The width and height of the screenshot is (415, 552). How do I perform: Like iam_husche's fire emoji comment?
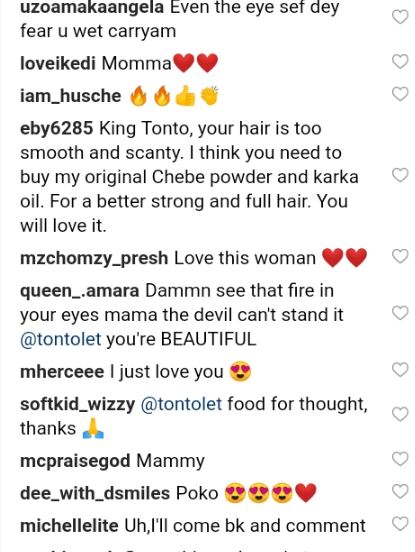click(400, 94)
